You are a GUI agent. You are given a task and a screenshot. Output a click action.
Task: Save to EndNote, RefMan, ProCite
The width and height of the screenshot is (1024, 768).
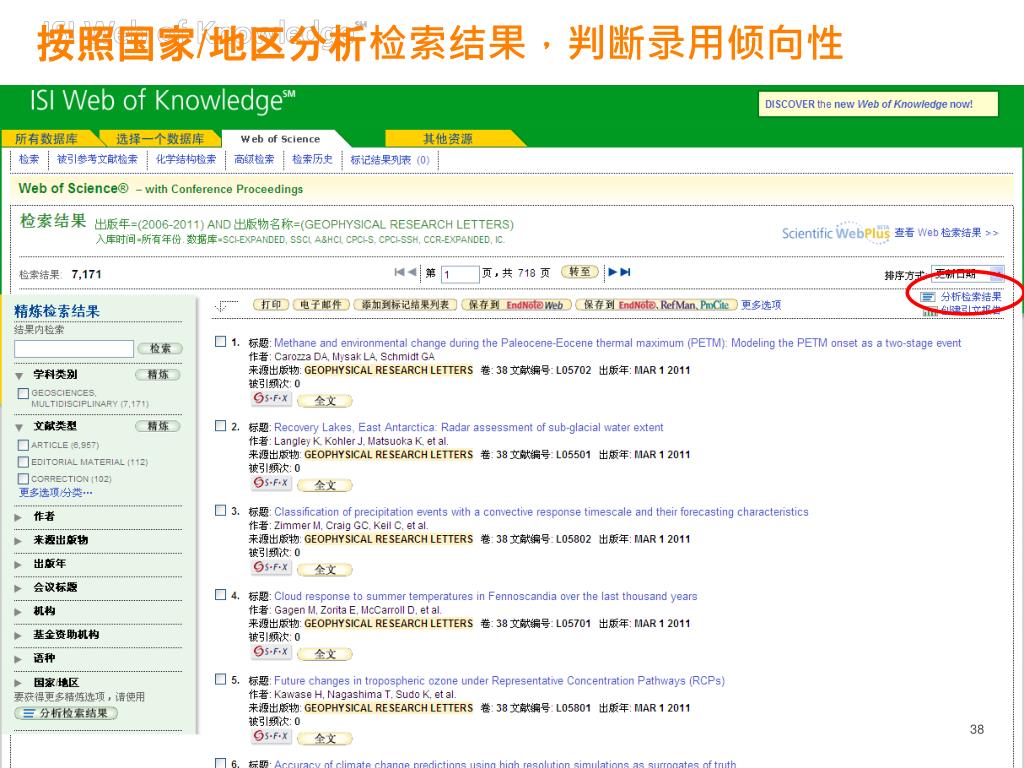656,304
